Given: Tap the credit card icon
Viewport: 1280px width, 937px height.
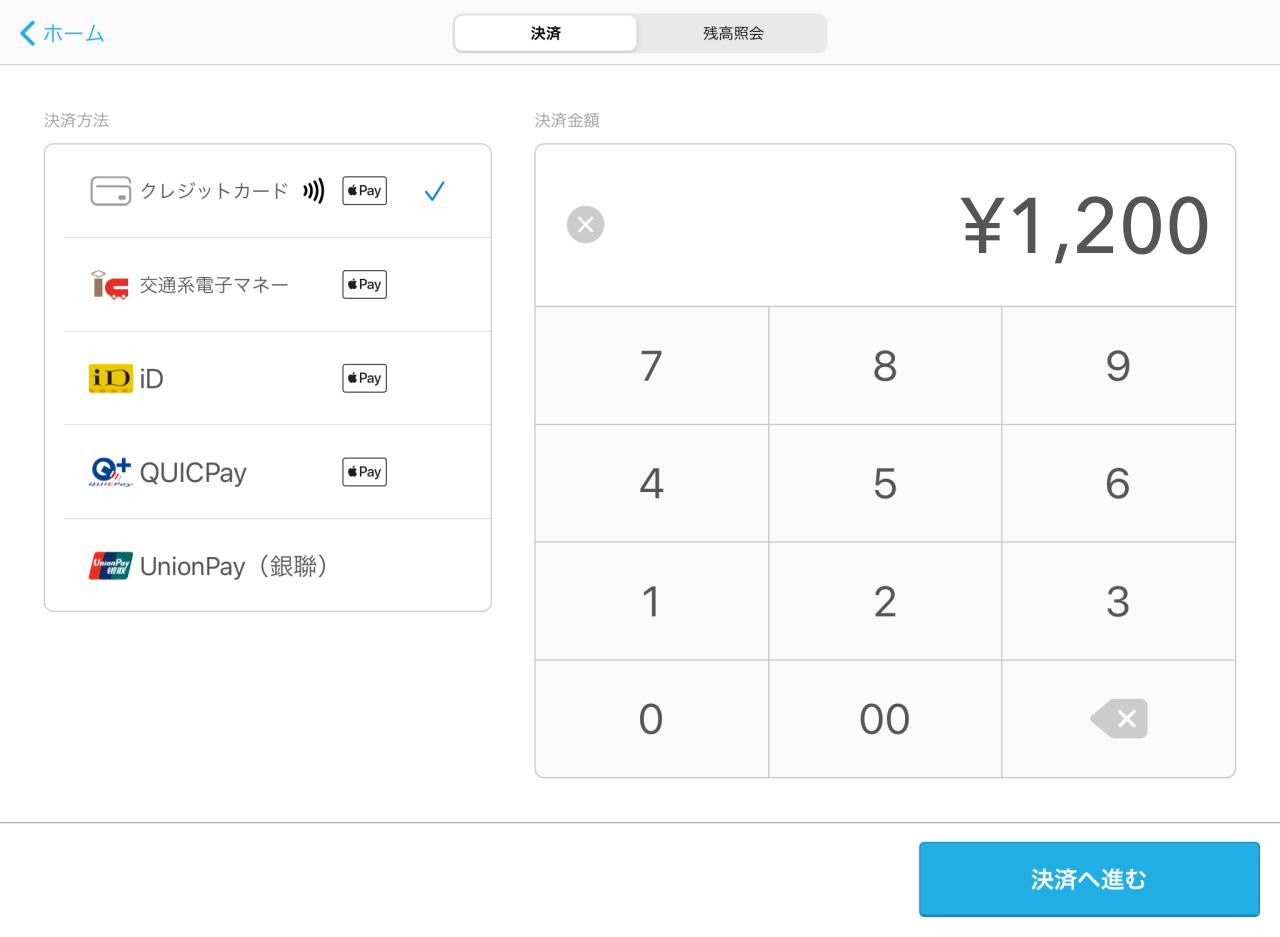Looking at the screenshot, I should tap(111, 191).
